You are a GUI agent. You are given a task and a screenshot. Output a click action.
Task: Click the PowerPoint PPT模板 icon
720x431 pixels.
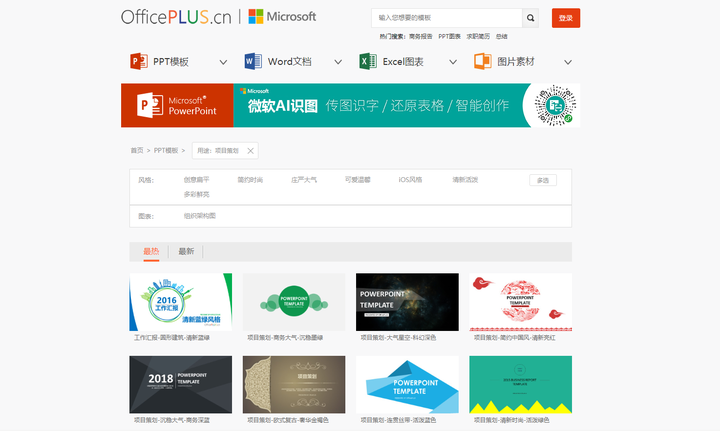pyautogui.click(x=139, y=62)
